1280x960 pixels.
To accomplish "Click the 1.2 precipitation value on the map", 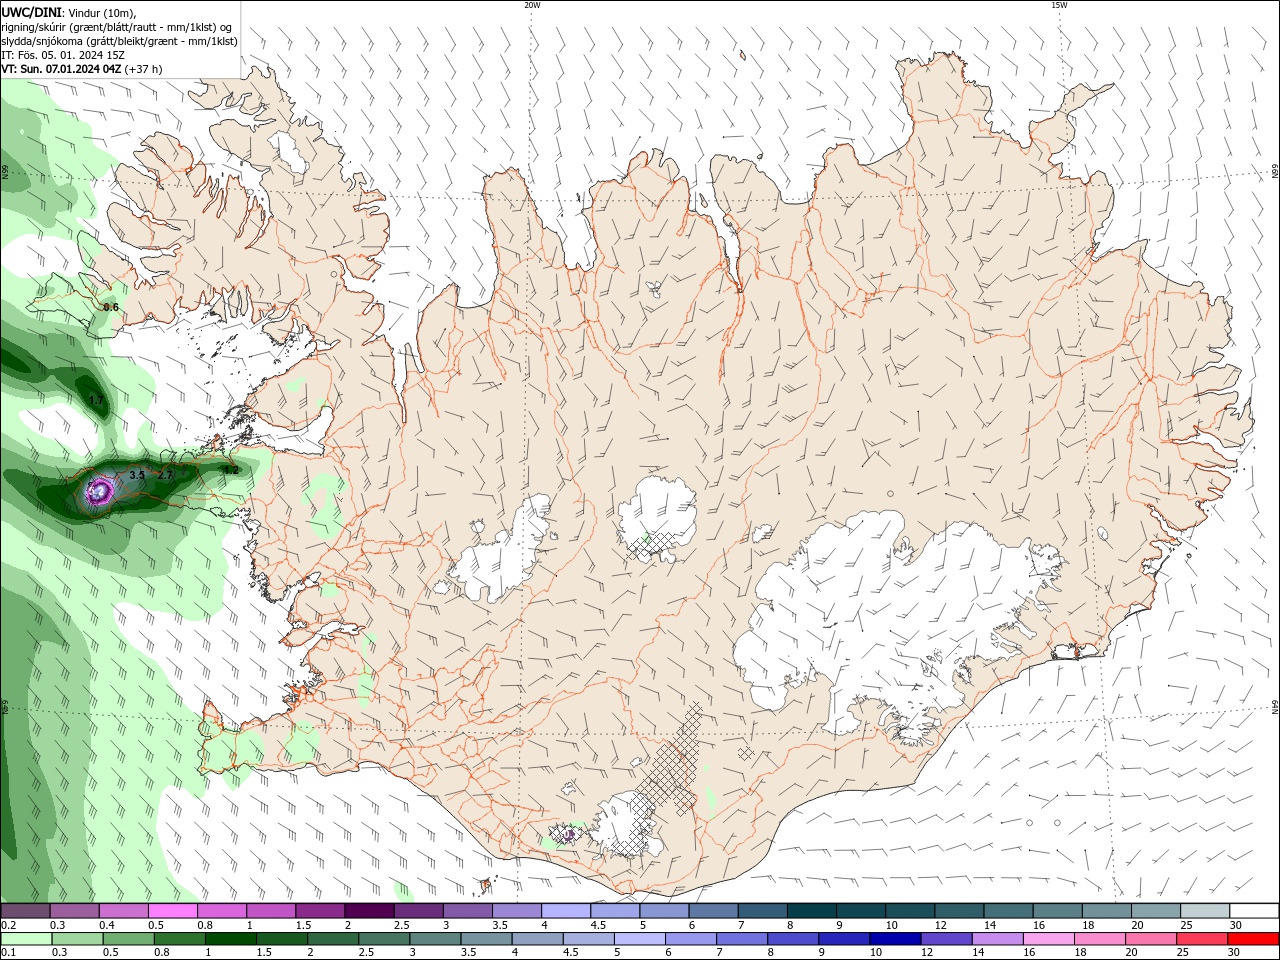I will [x=230, y=470].
